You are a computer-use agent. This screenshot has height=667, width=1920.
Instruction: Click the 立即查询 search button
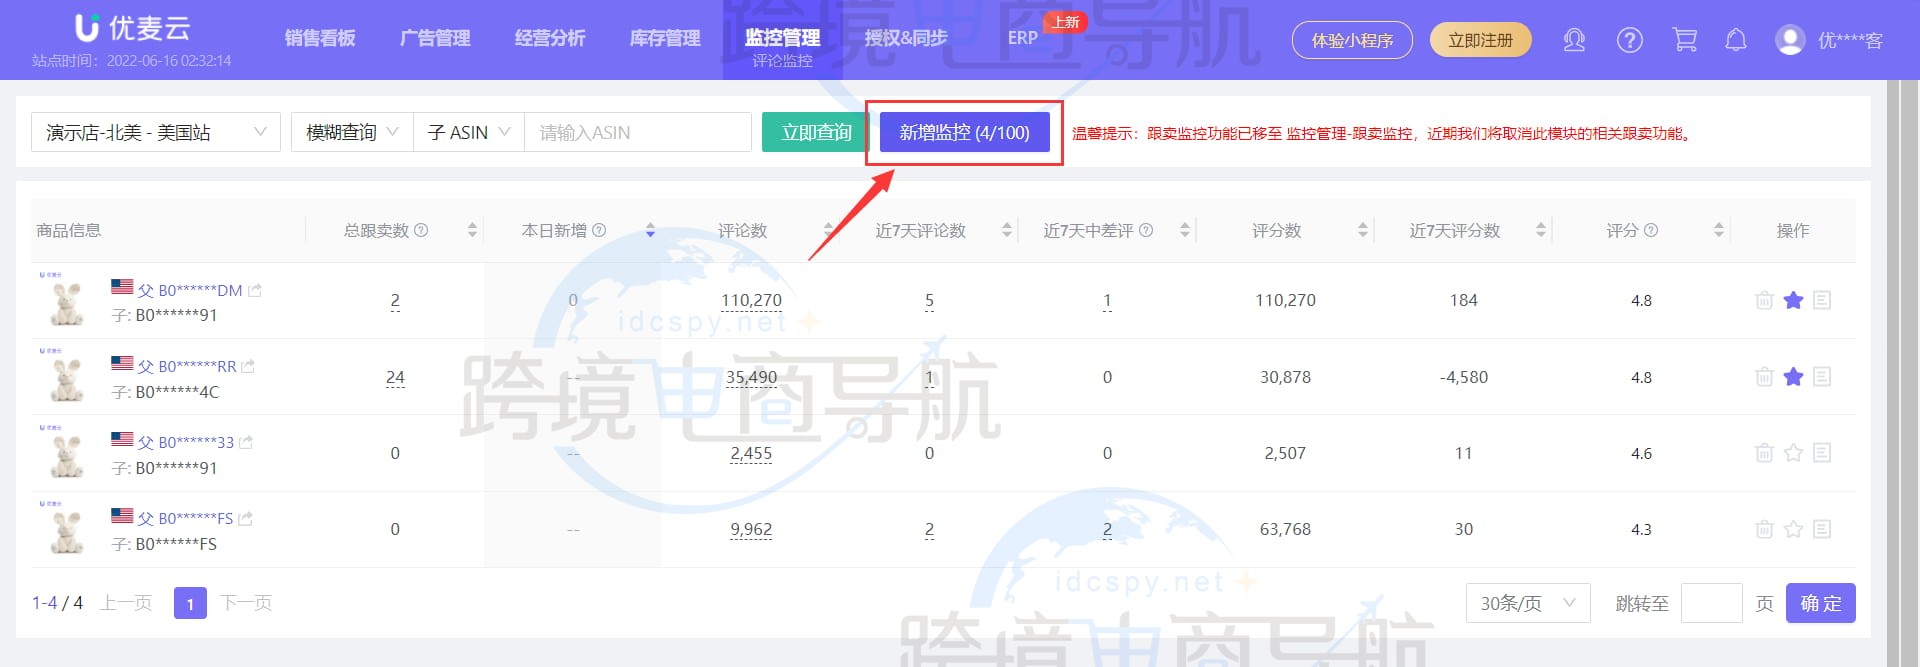[x=816, y=132]
